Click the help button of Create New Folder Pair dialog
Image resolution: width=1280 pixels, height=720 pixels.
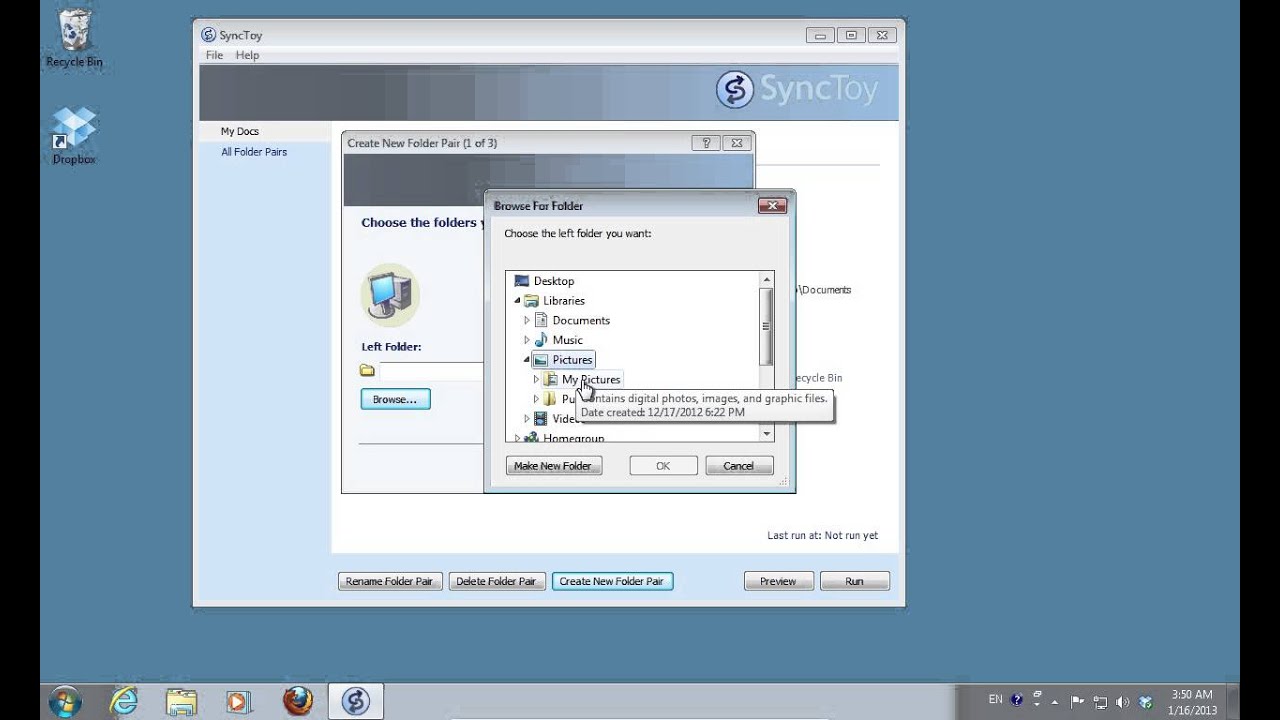point(705,143)
